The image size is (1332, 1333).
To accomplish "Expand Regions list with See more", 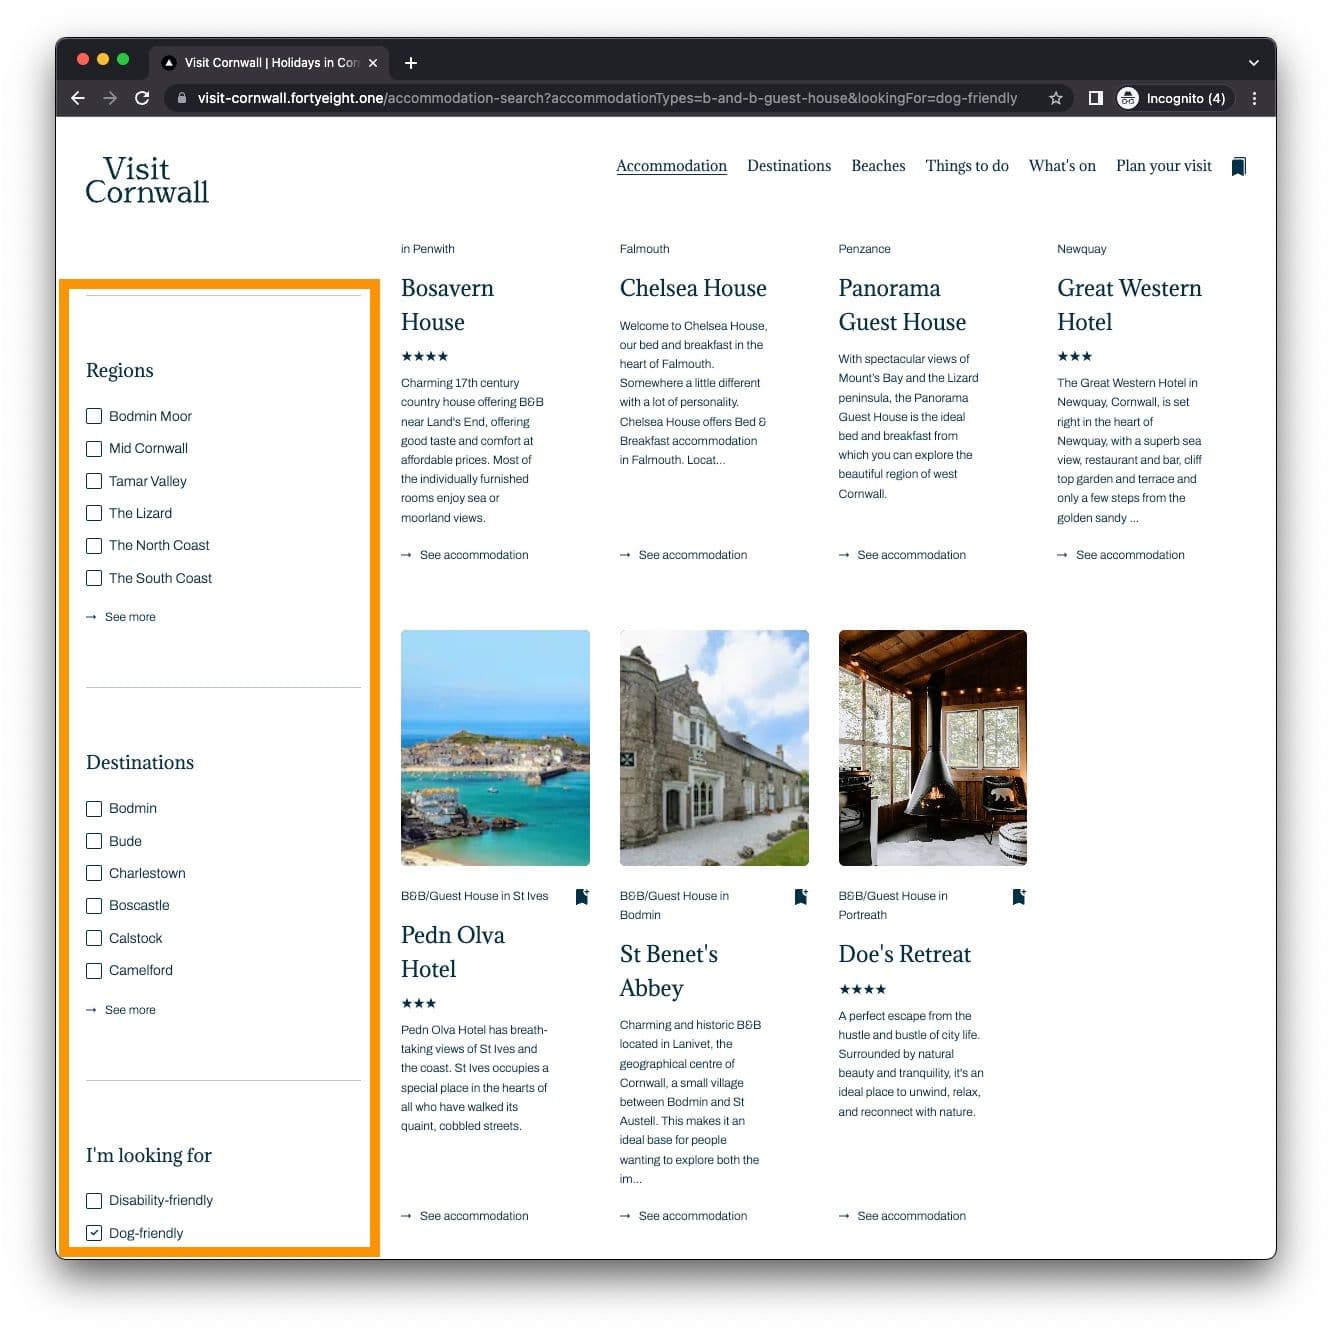I will (129, 617).
